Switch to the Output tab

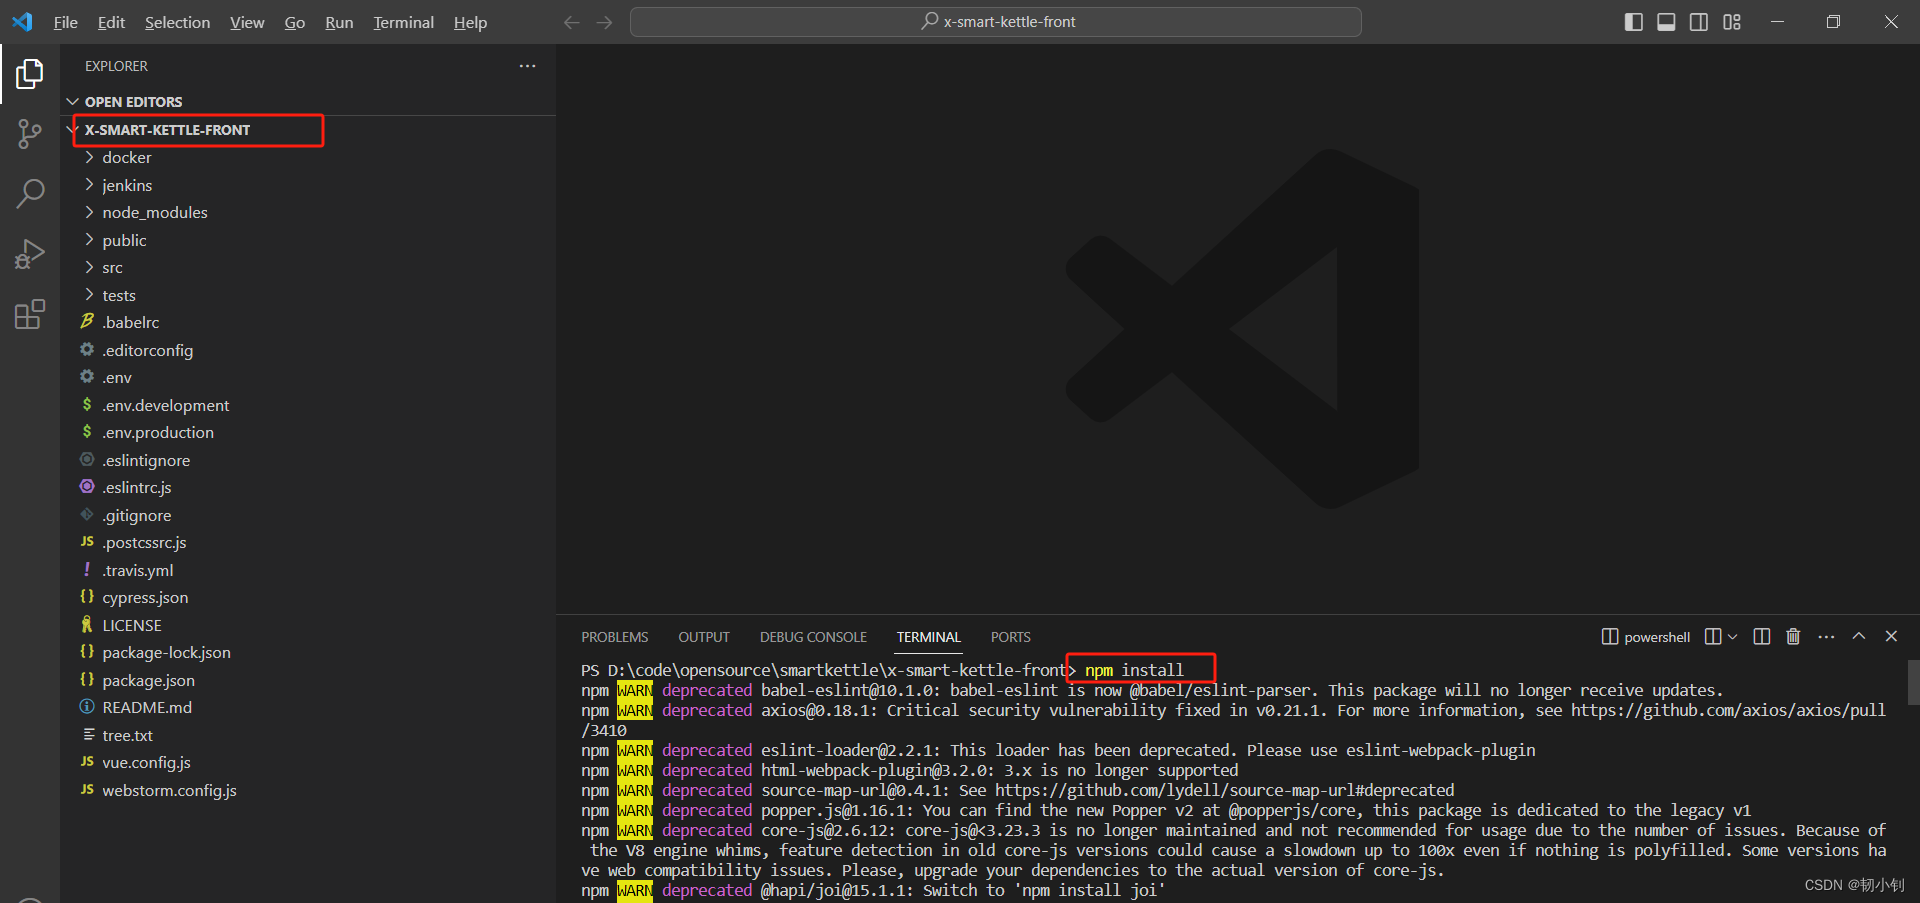coord(704,637)
